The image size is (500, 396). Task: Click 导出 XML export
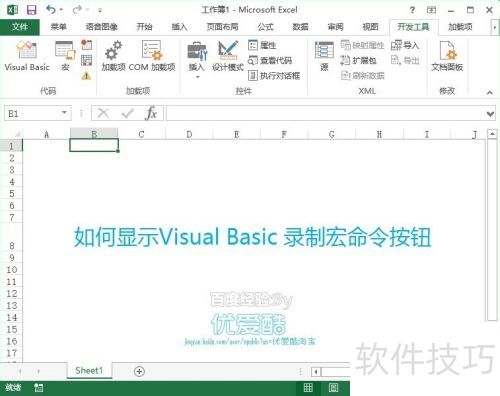pos(405,60)
